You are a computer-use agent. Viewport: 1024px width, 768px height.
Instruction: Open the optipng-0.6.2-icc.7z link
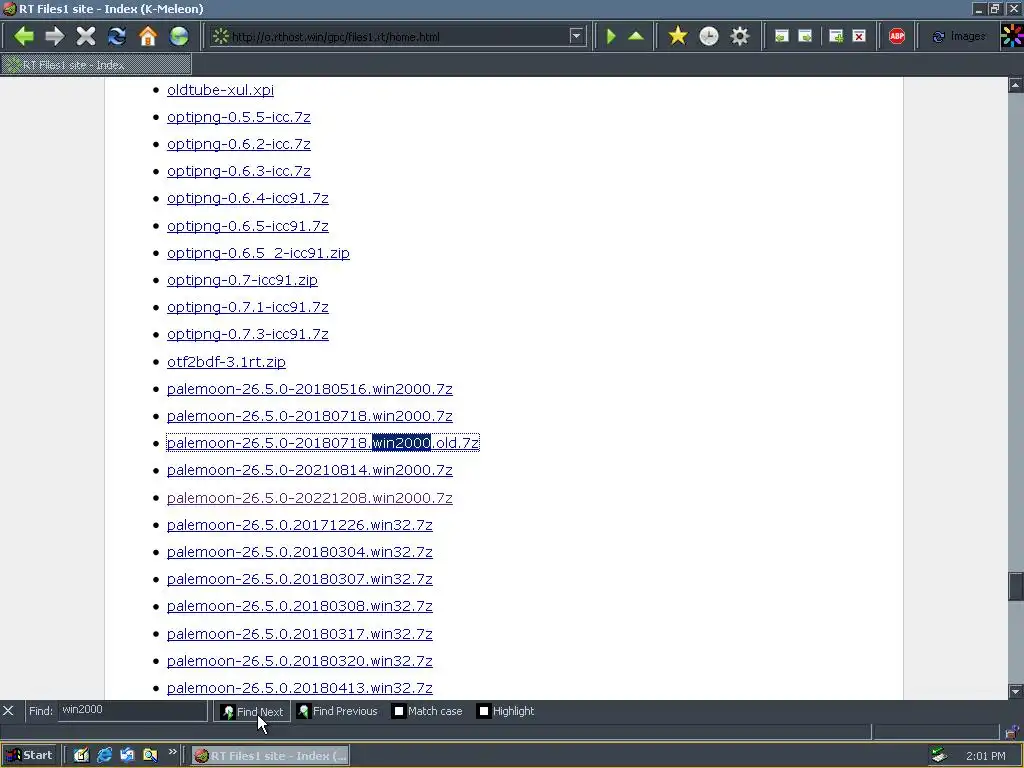(238, 144)
